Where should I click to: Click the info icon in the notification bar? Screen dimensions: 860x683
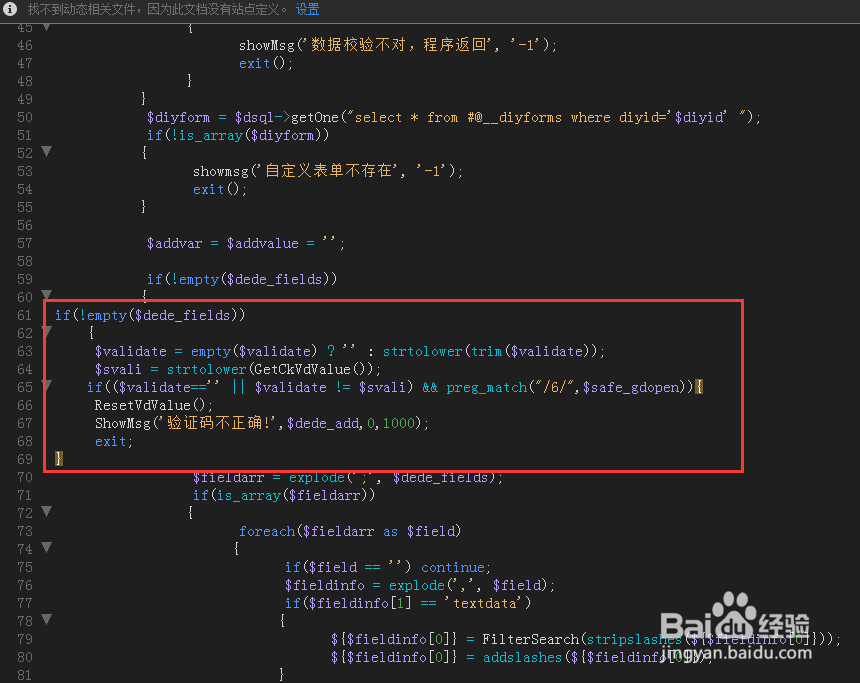click(10, 9)
